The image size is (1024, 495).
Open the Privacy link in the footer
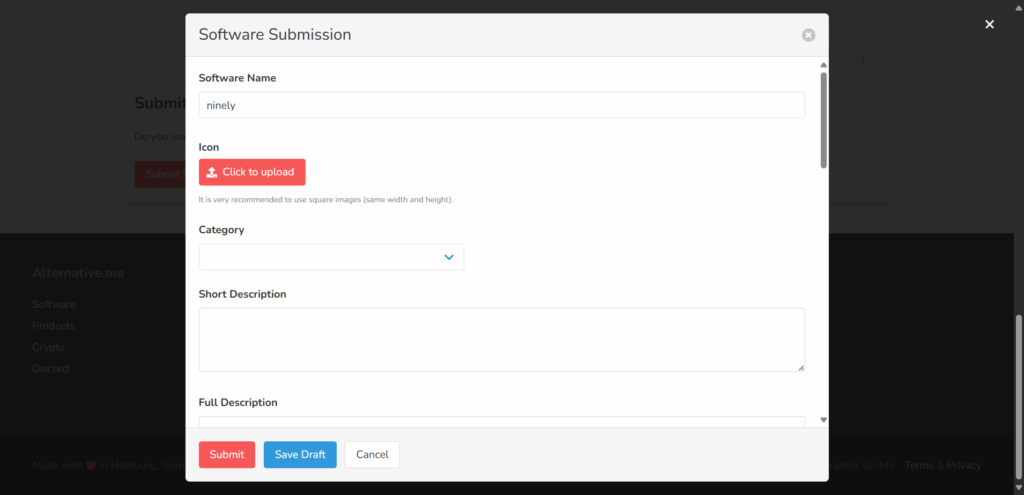[964, 466]
